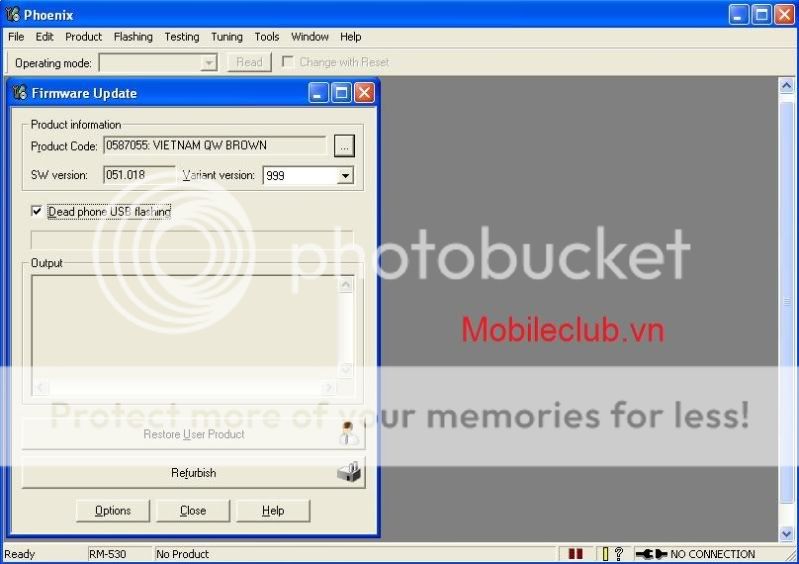Close the Firmware Update window
This screenshot has width=799, height=564.
point(364,93)
